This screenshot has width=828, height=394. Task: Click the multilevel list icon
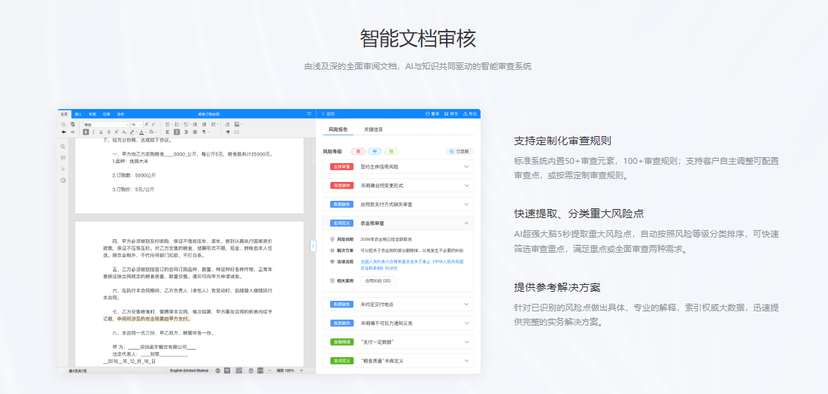(x=186, y=125)
